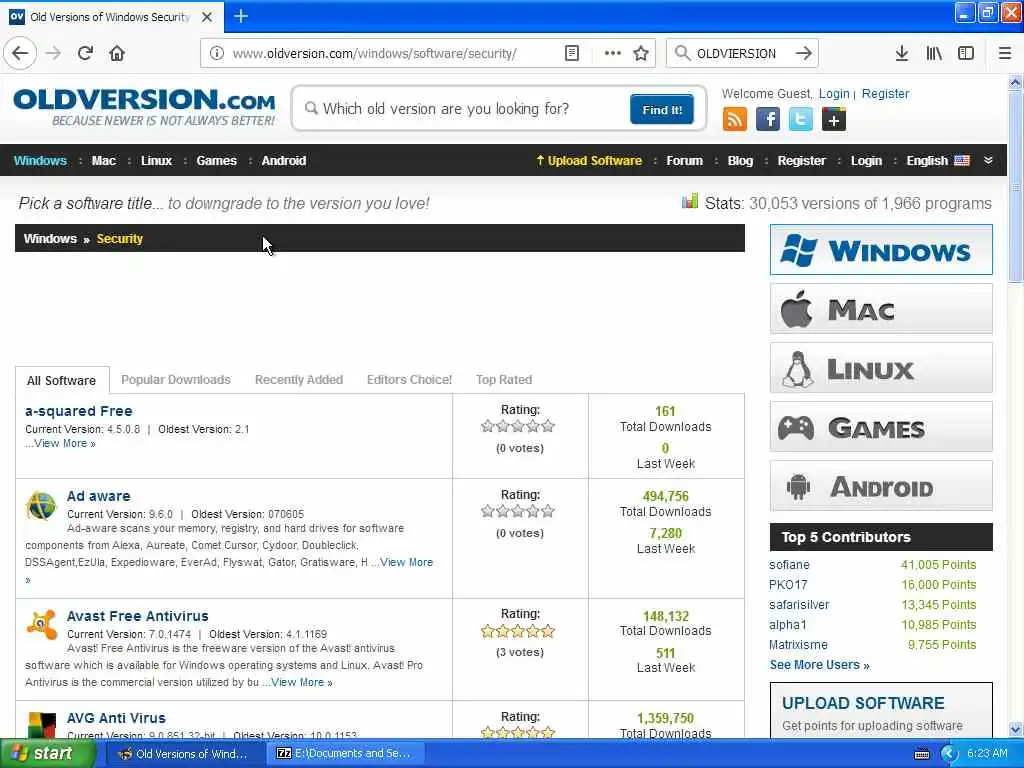Click the Avast Free Antivirus orange icon
This screenshot has height=768, width=1024.
[x=41, y=624]
